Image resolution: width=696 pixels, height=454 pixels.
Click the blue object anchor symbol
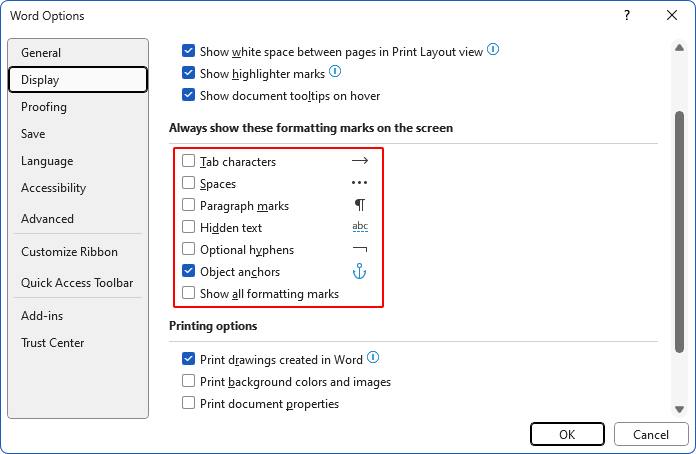pyautogui.click(x=360, y=271)
